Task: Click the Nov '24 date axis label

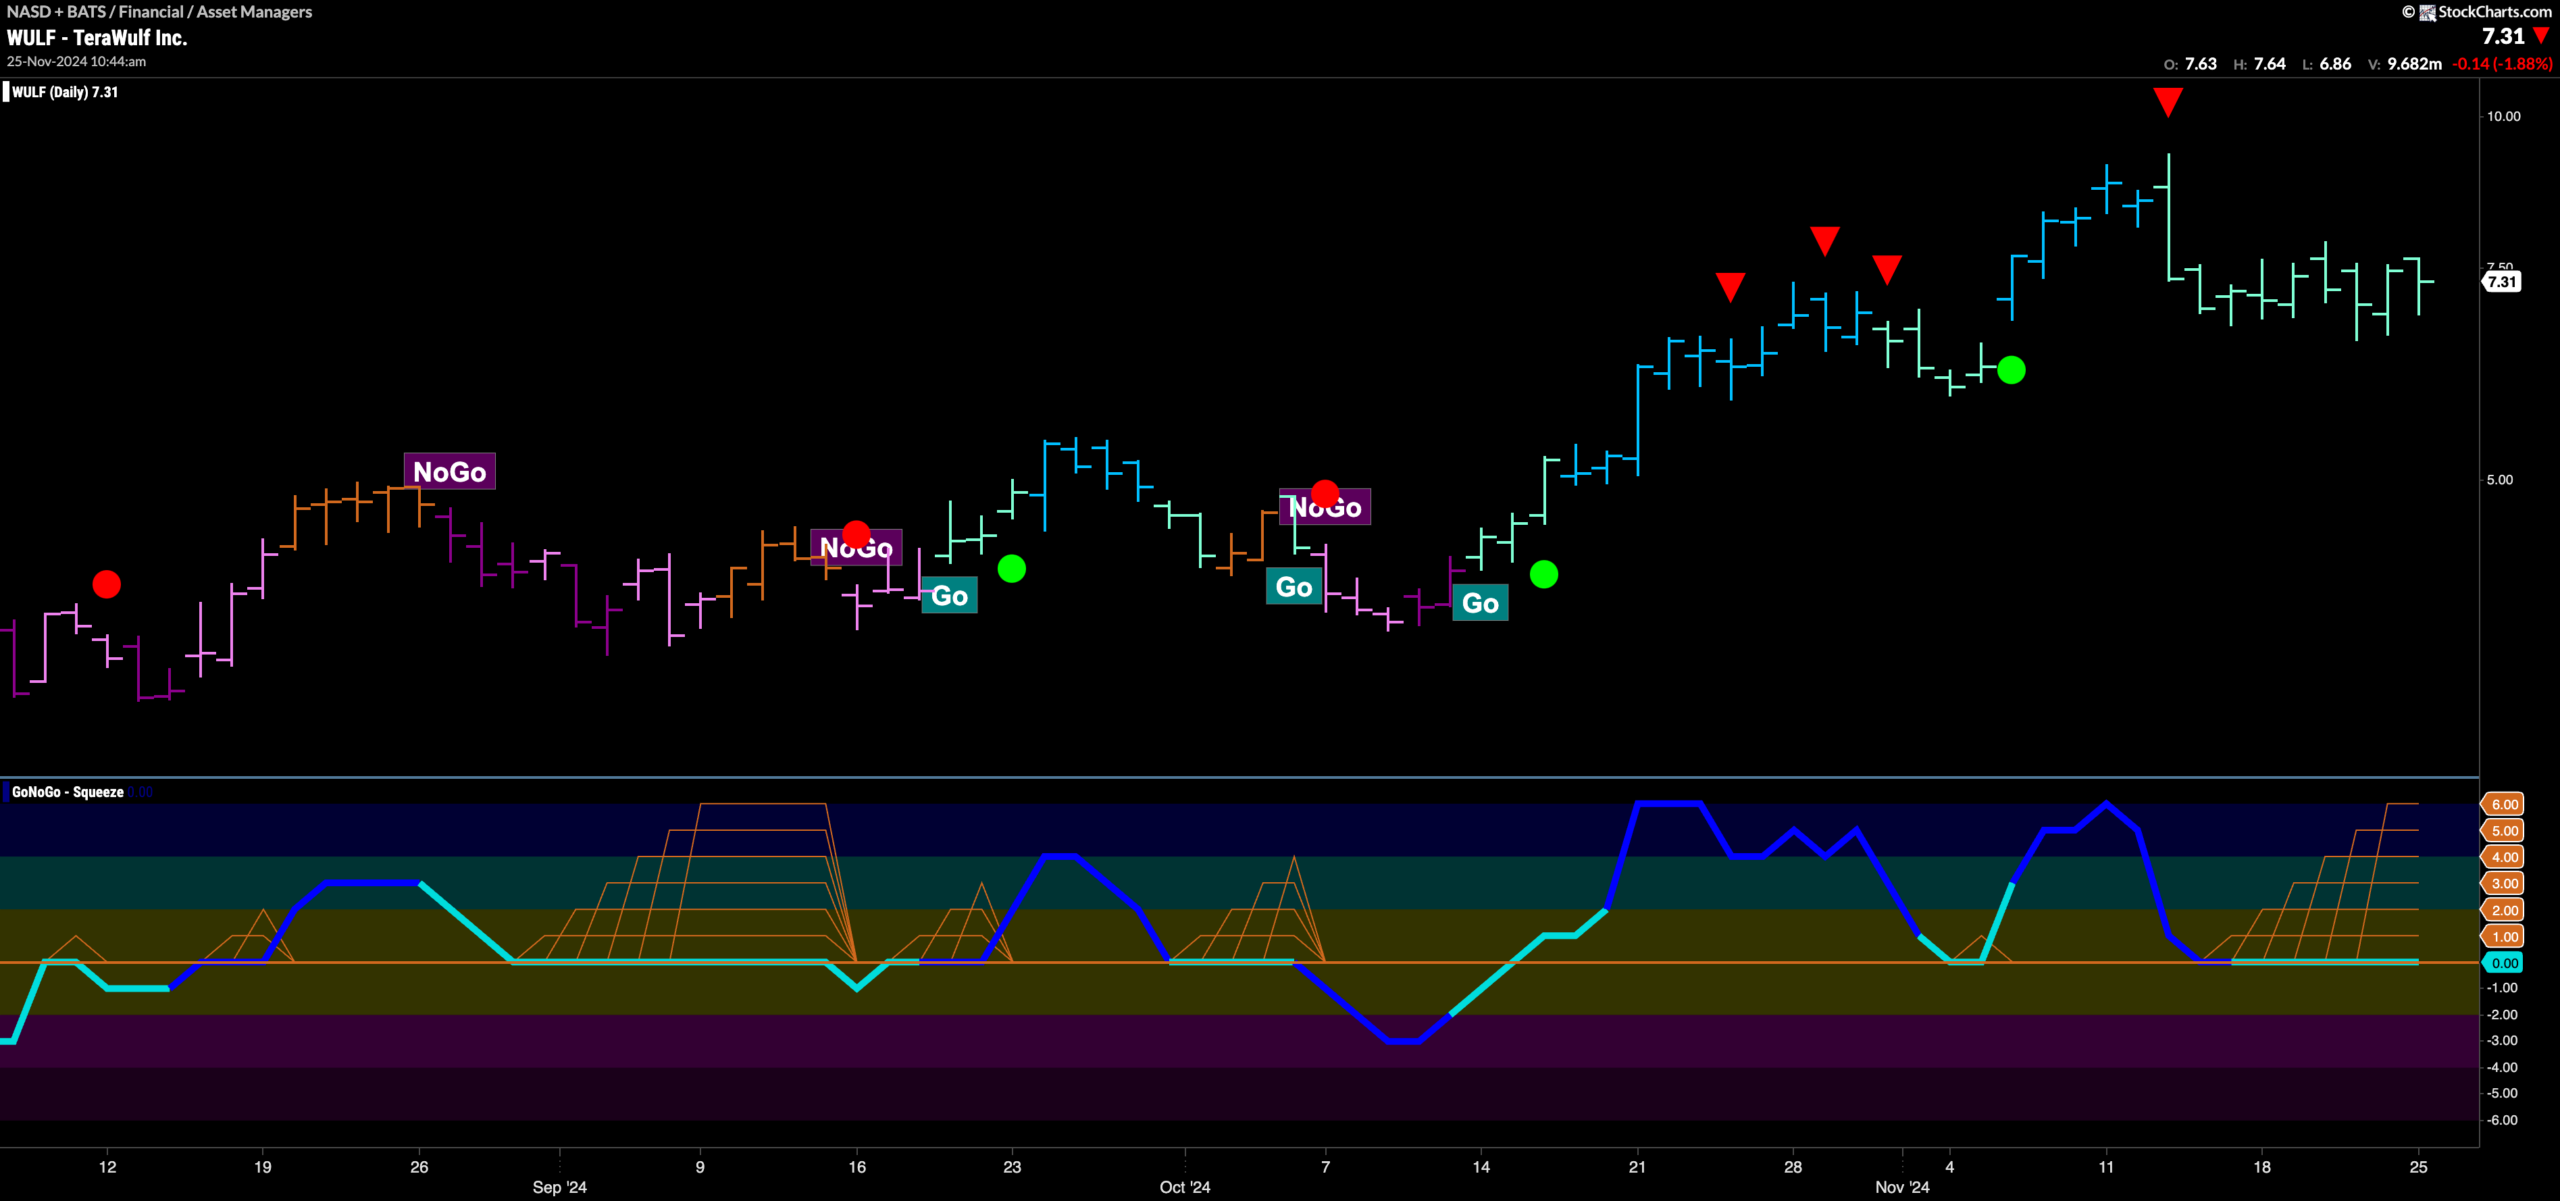Action: click(x=1902, y=1187)
